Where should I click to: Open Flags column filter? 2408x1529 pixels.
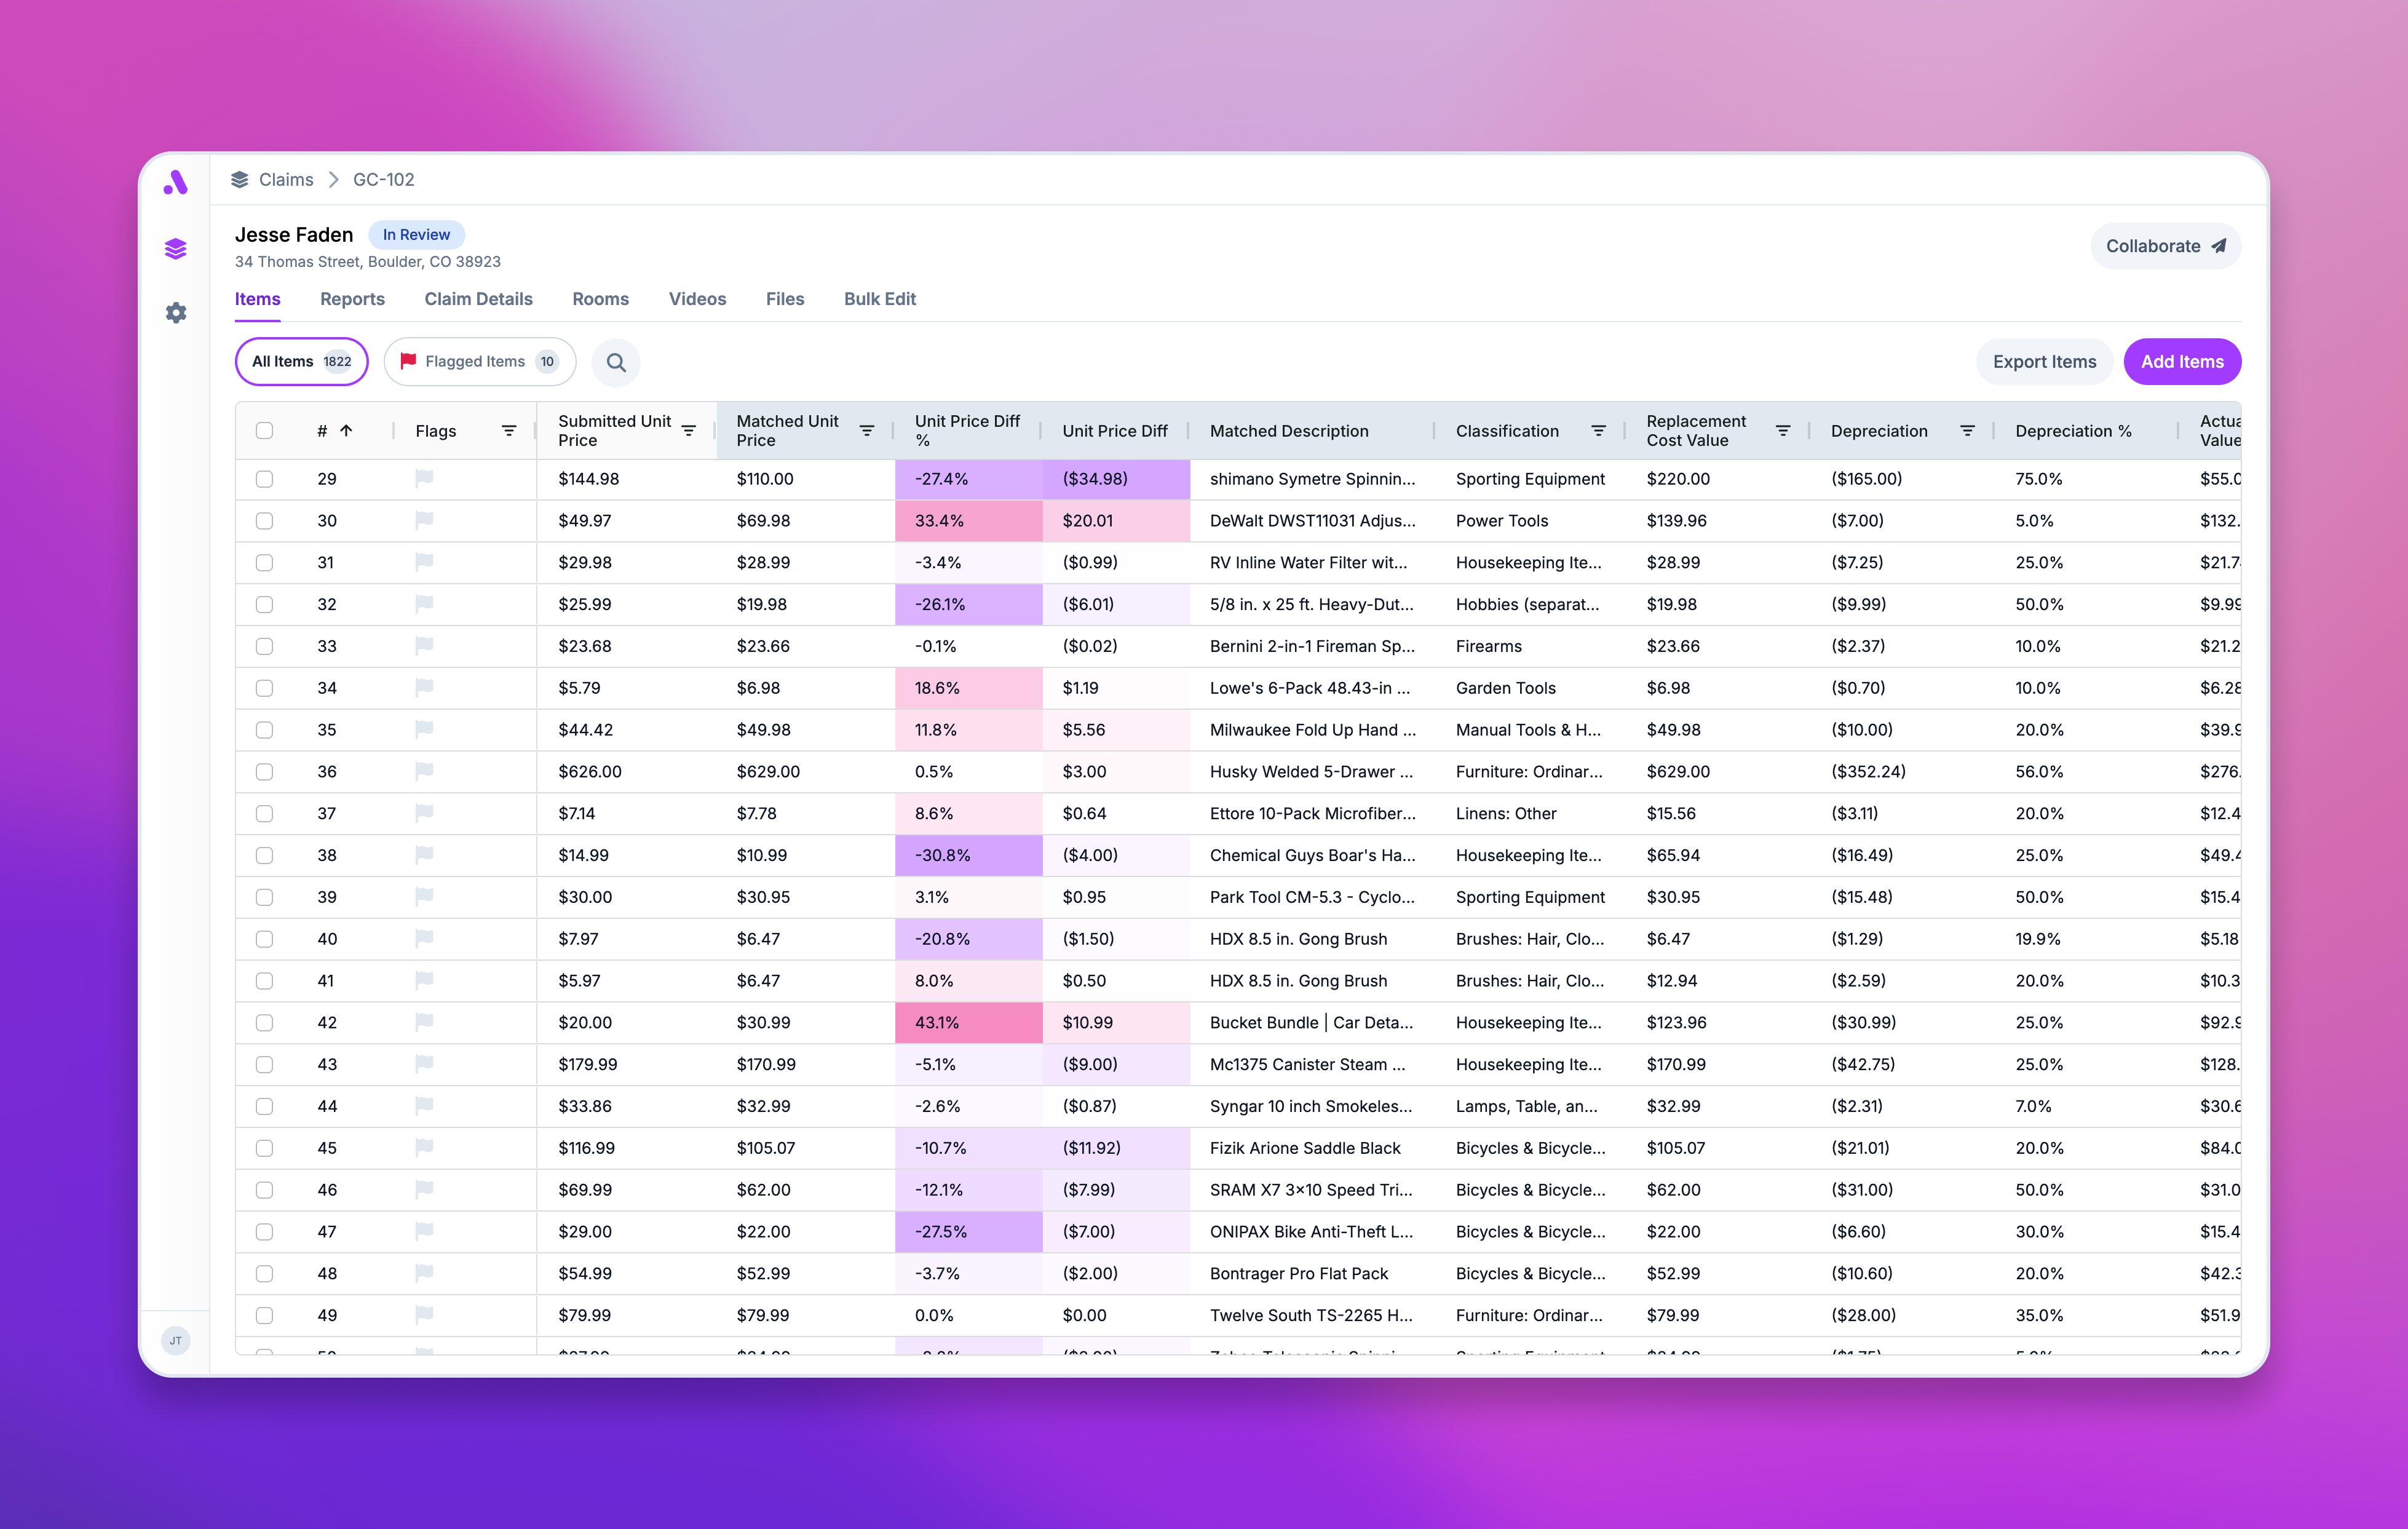(x=509, y=431)
